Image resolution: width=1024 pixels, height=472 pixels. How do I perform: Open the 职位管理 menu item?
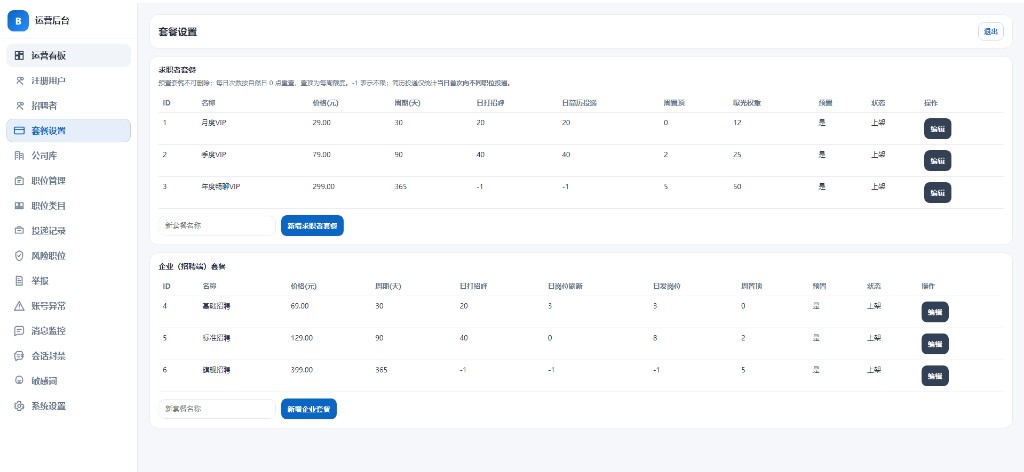[69, 181]
